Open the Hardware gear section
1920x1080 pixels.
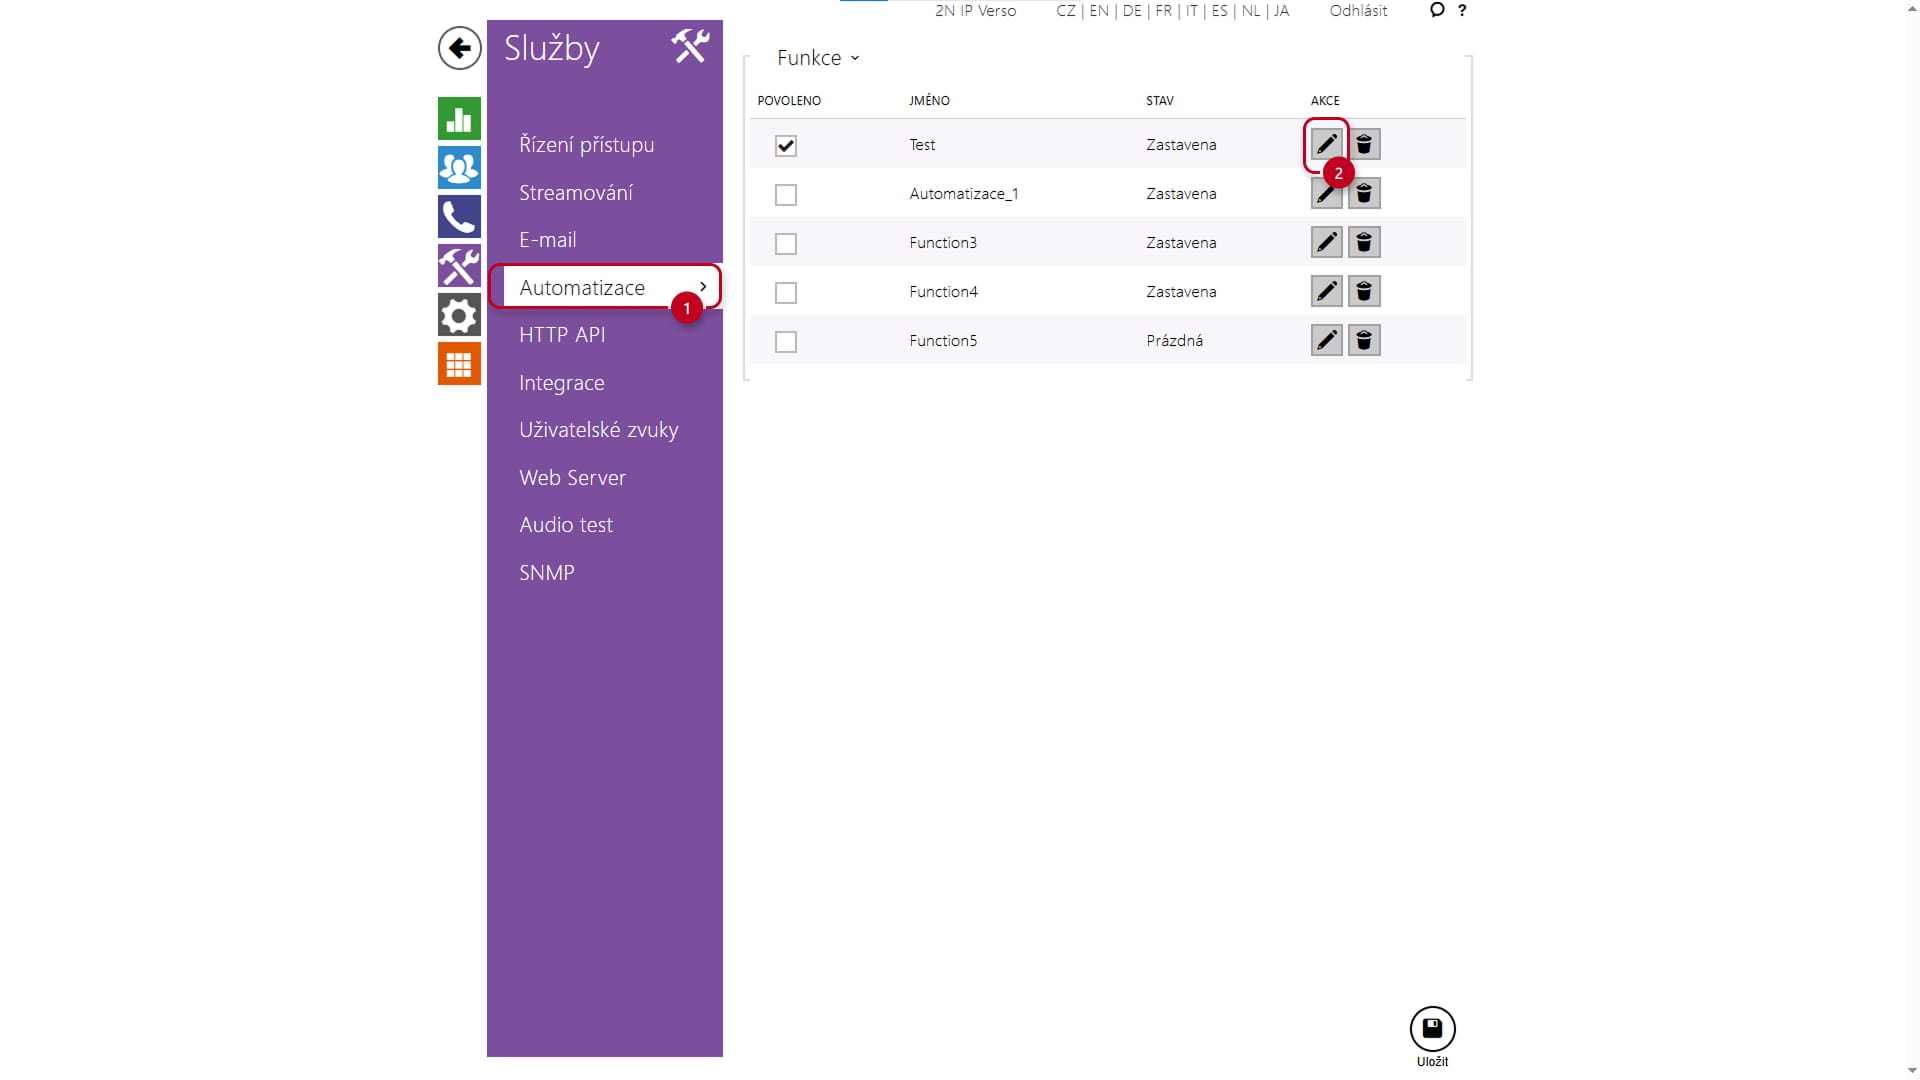click(459, 315)
